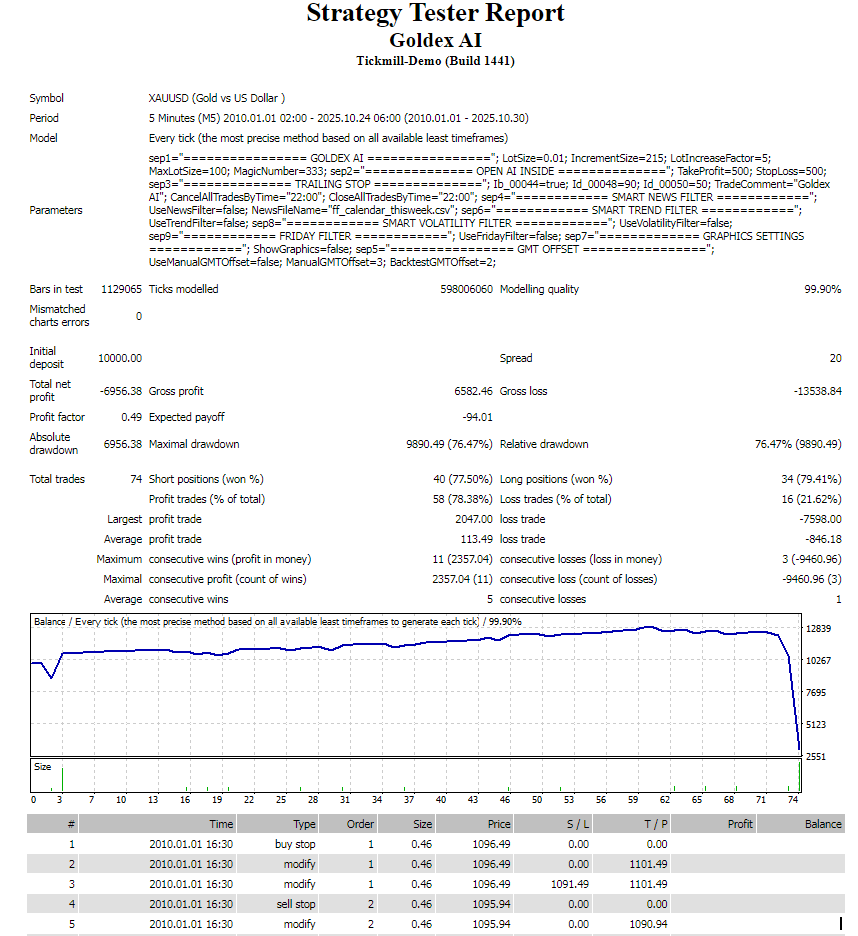Screen dimensions: 858x936
Task: Click the '#' column header in the orders table
Action: [70, 824]
